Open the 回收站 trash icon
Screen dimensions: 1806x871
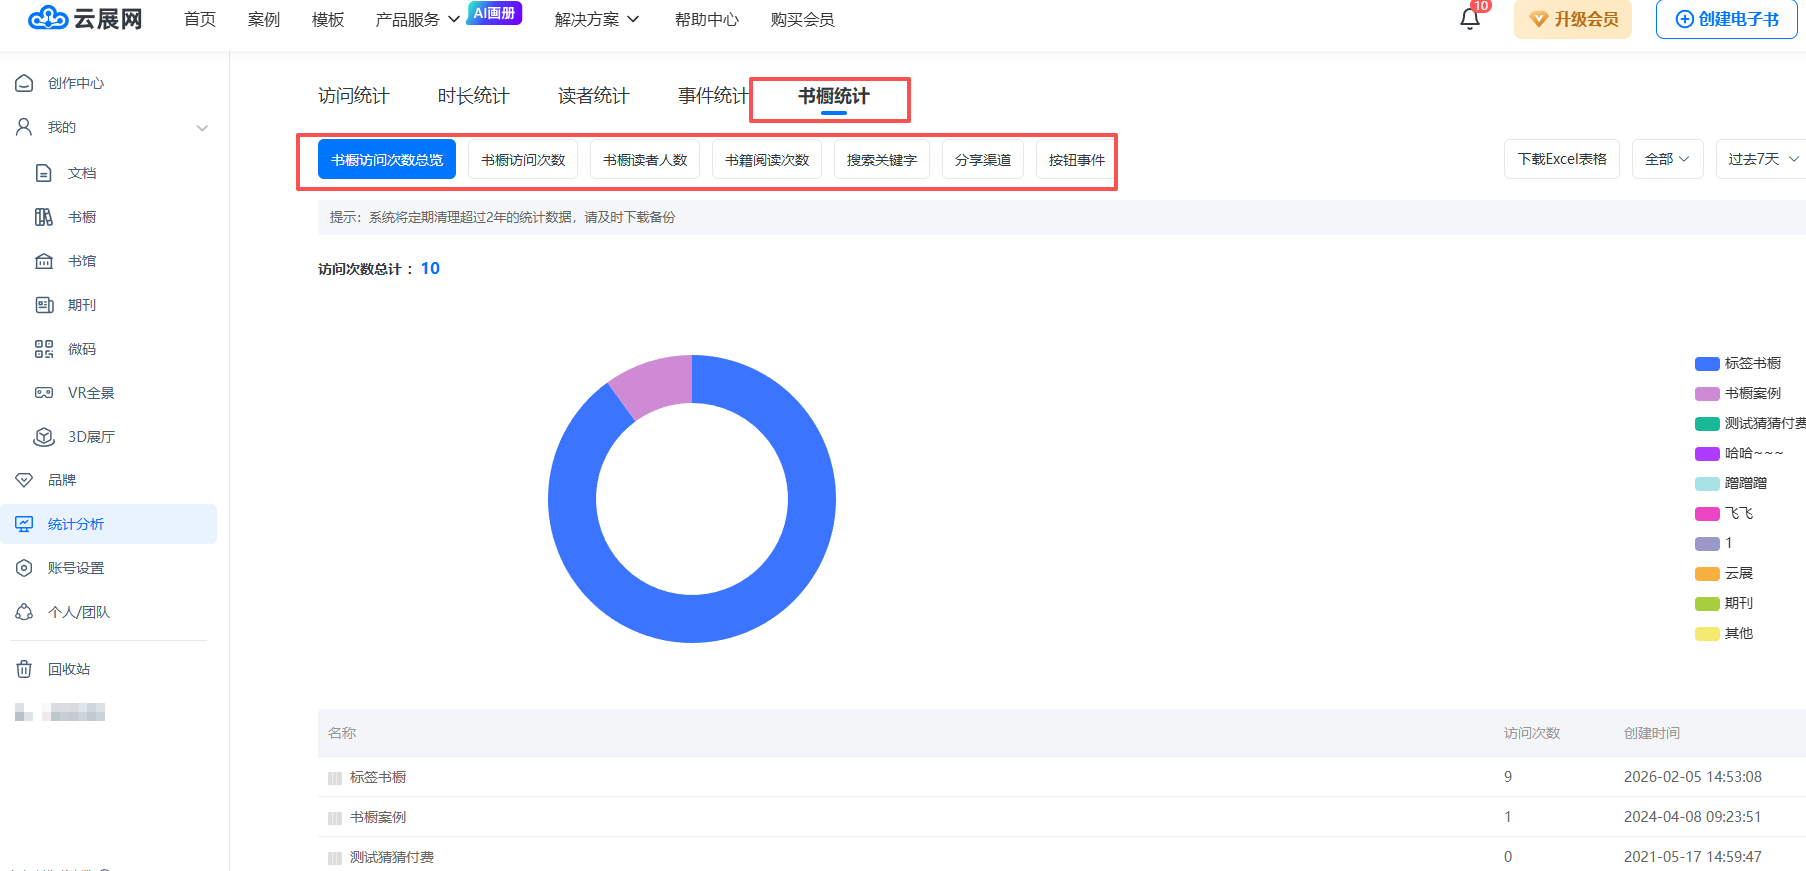(x=24, y=669)
